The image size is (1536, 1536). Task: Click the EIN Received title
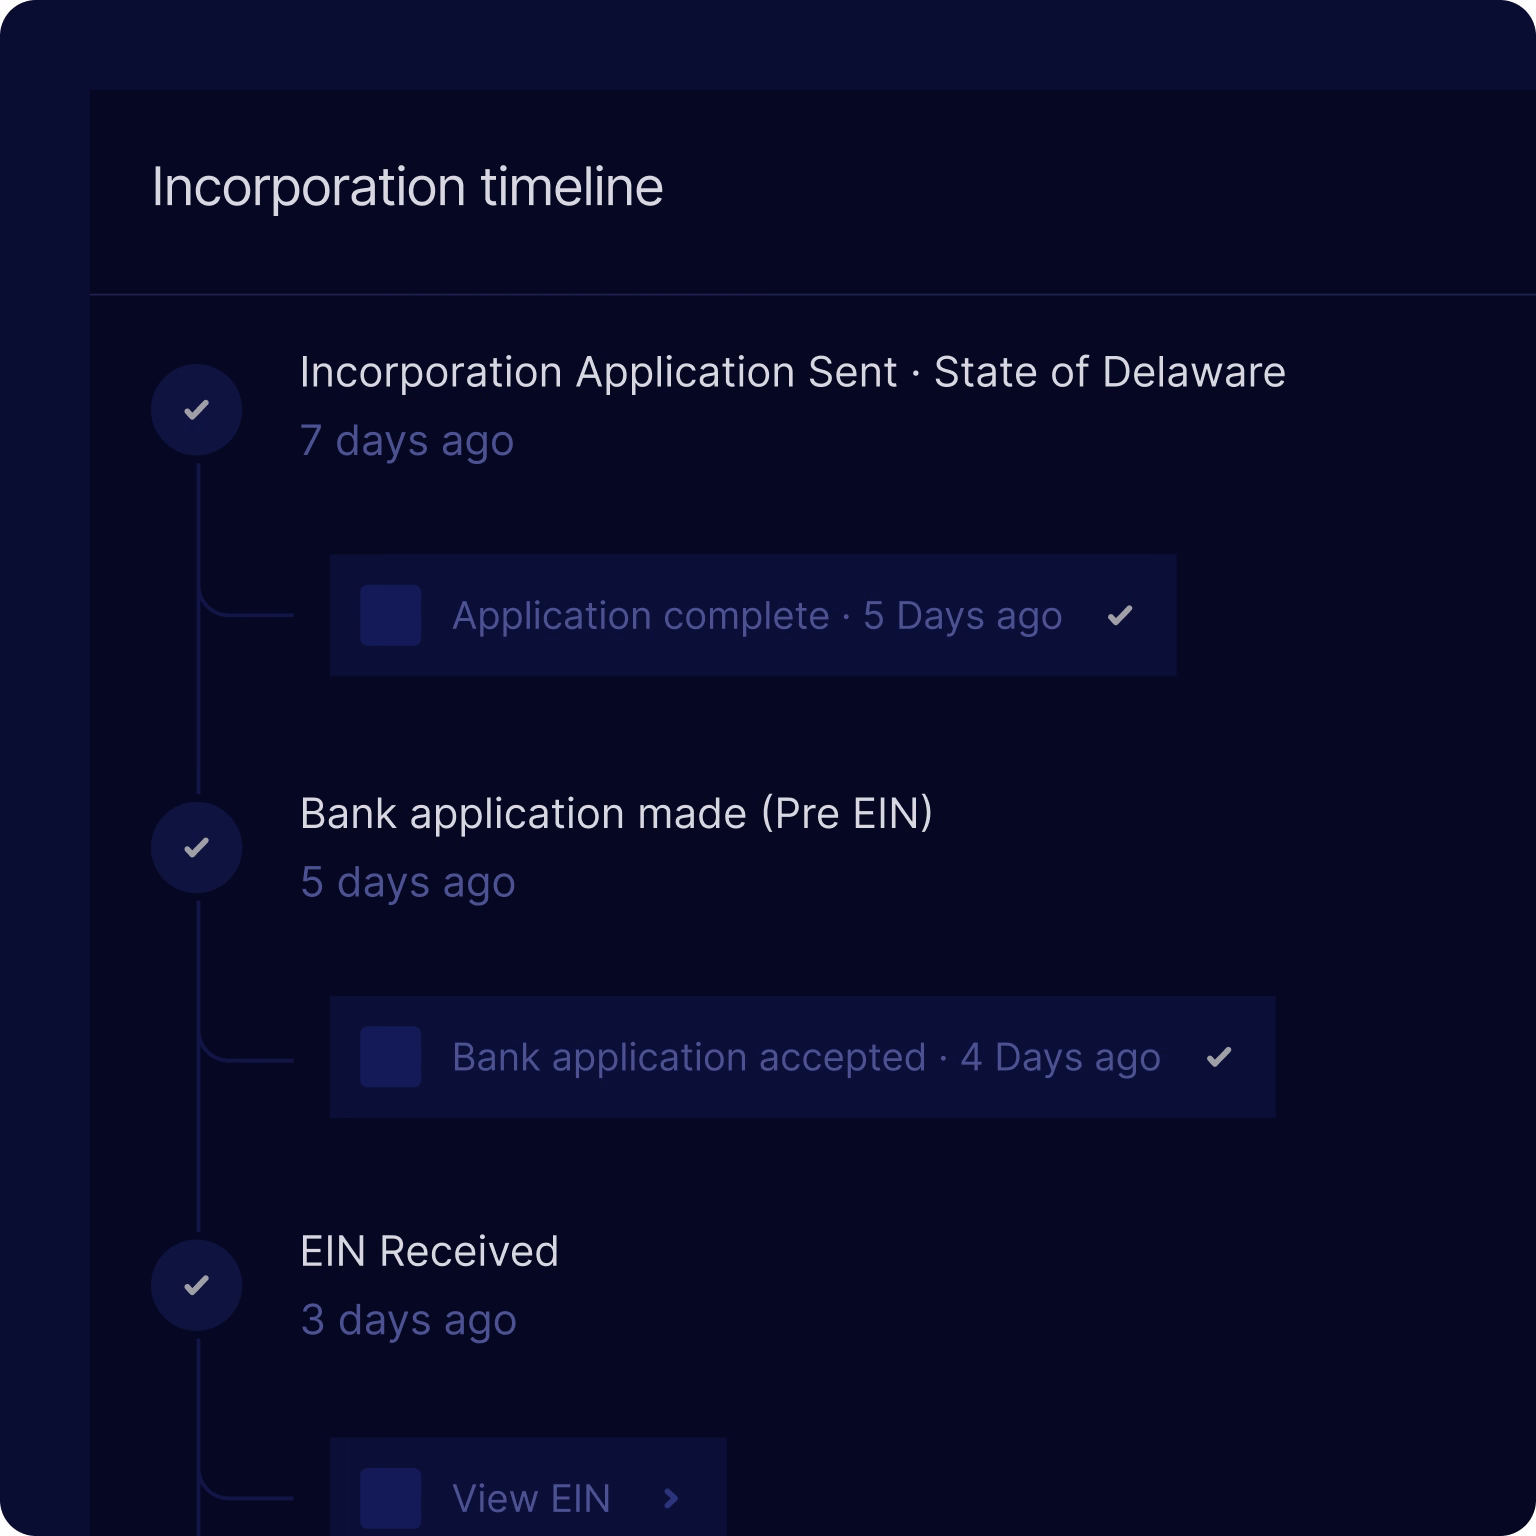429,1252
